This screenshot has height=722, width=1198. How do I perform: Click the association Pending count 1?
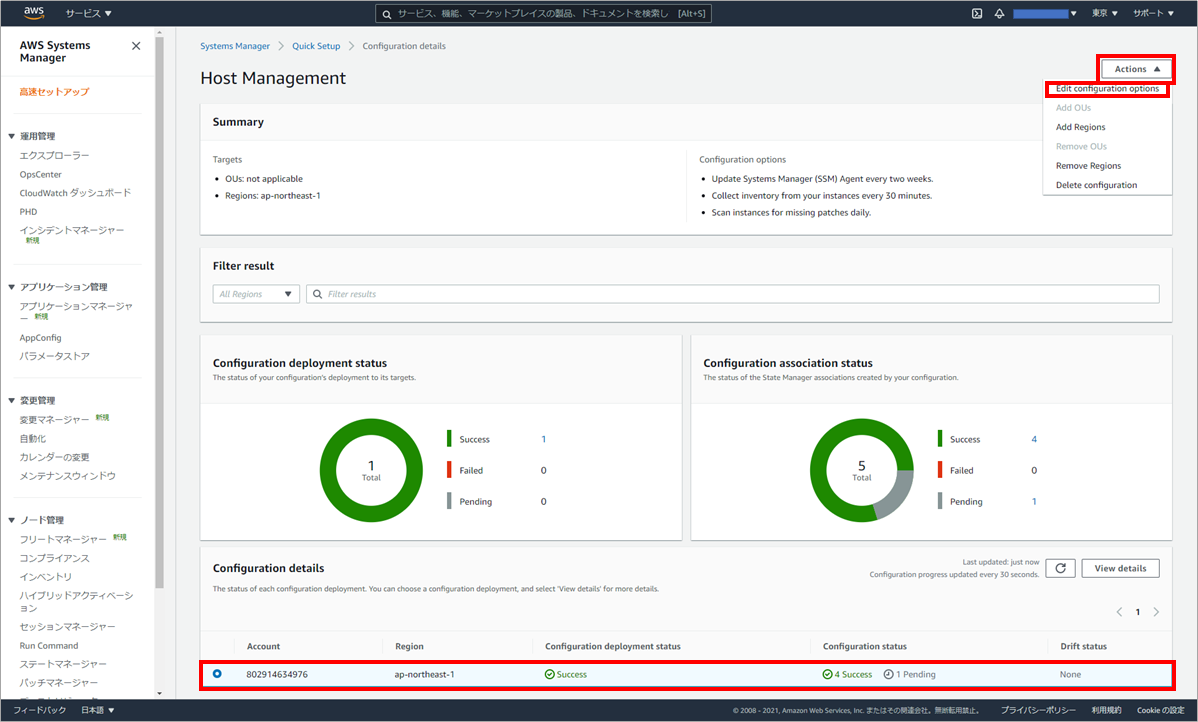1034,502
